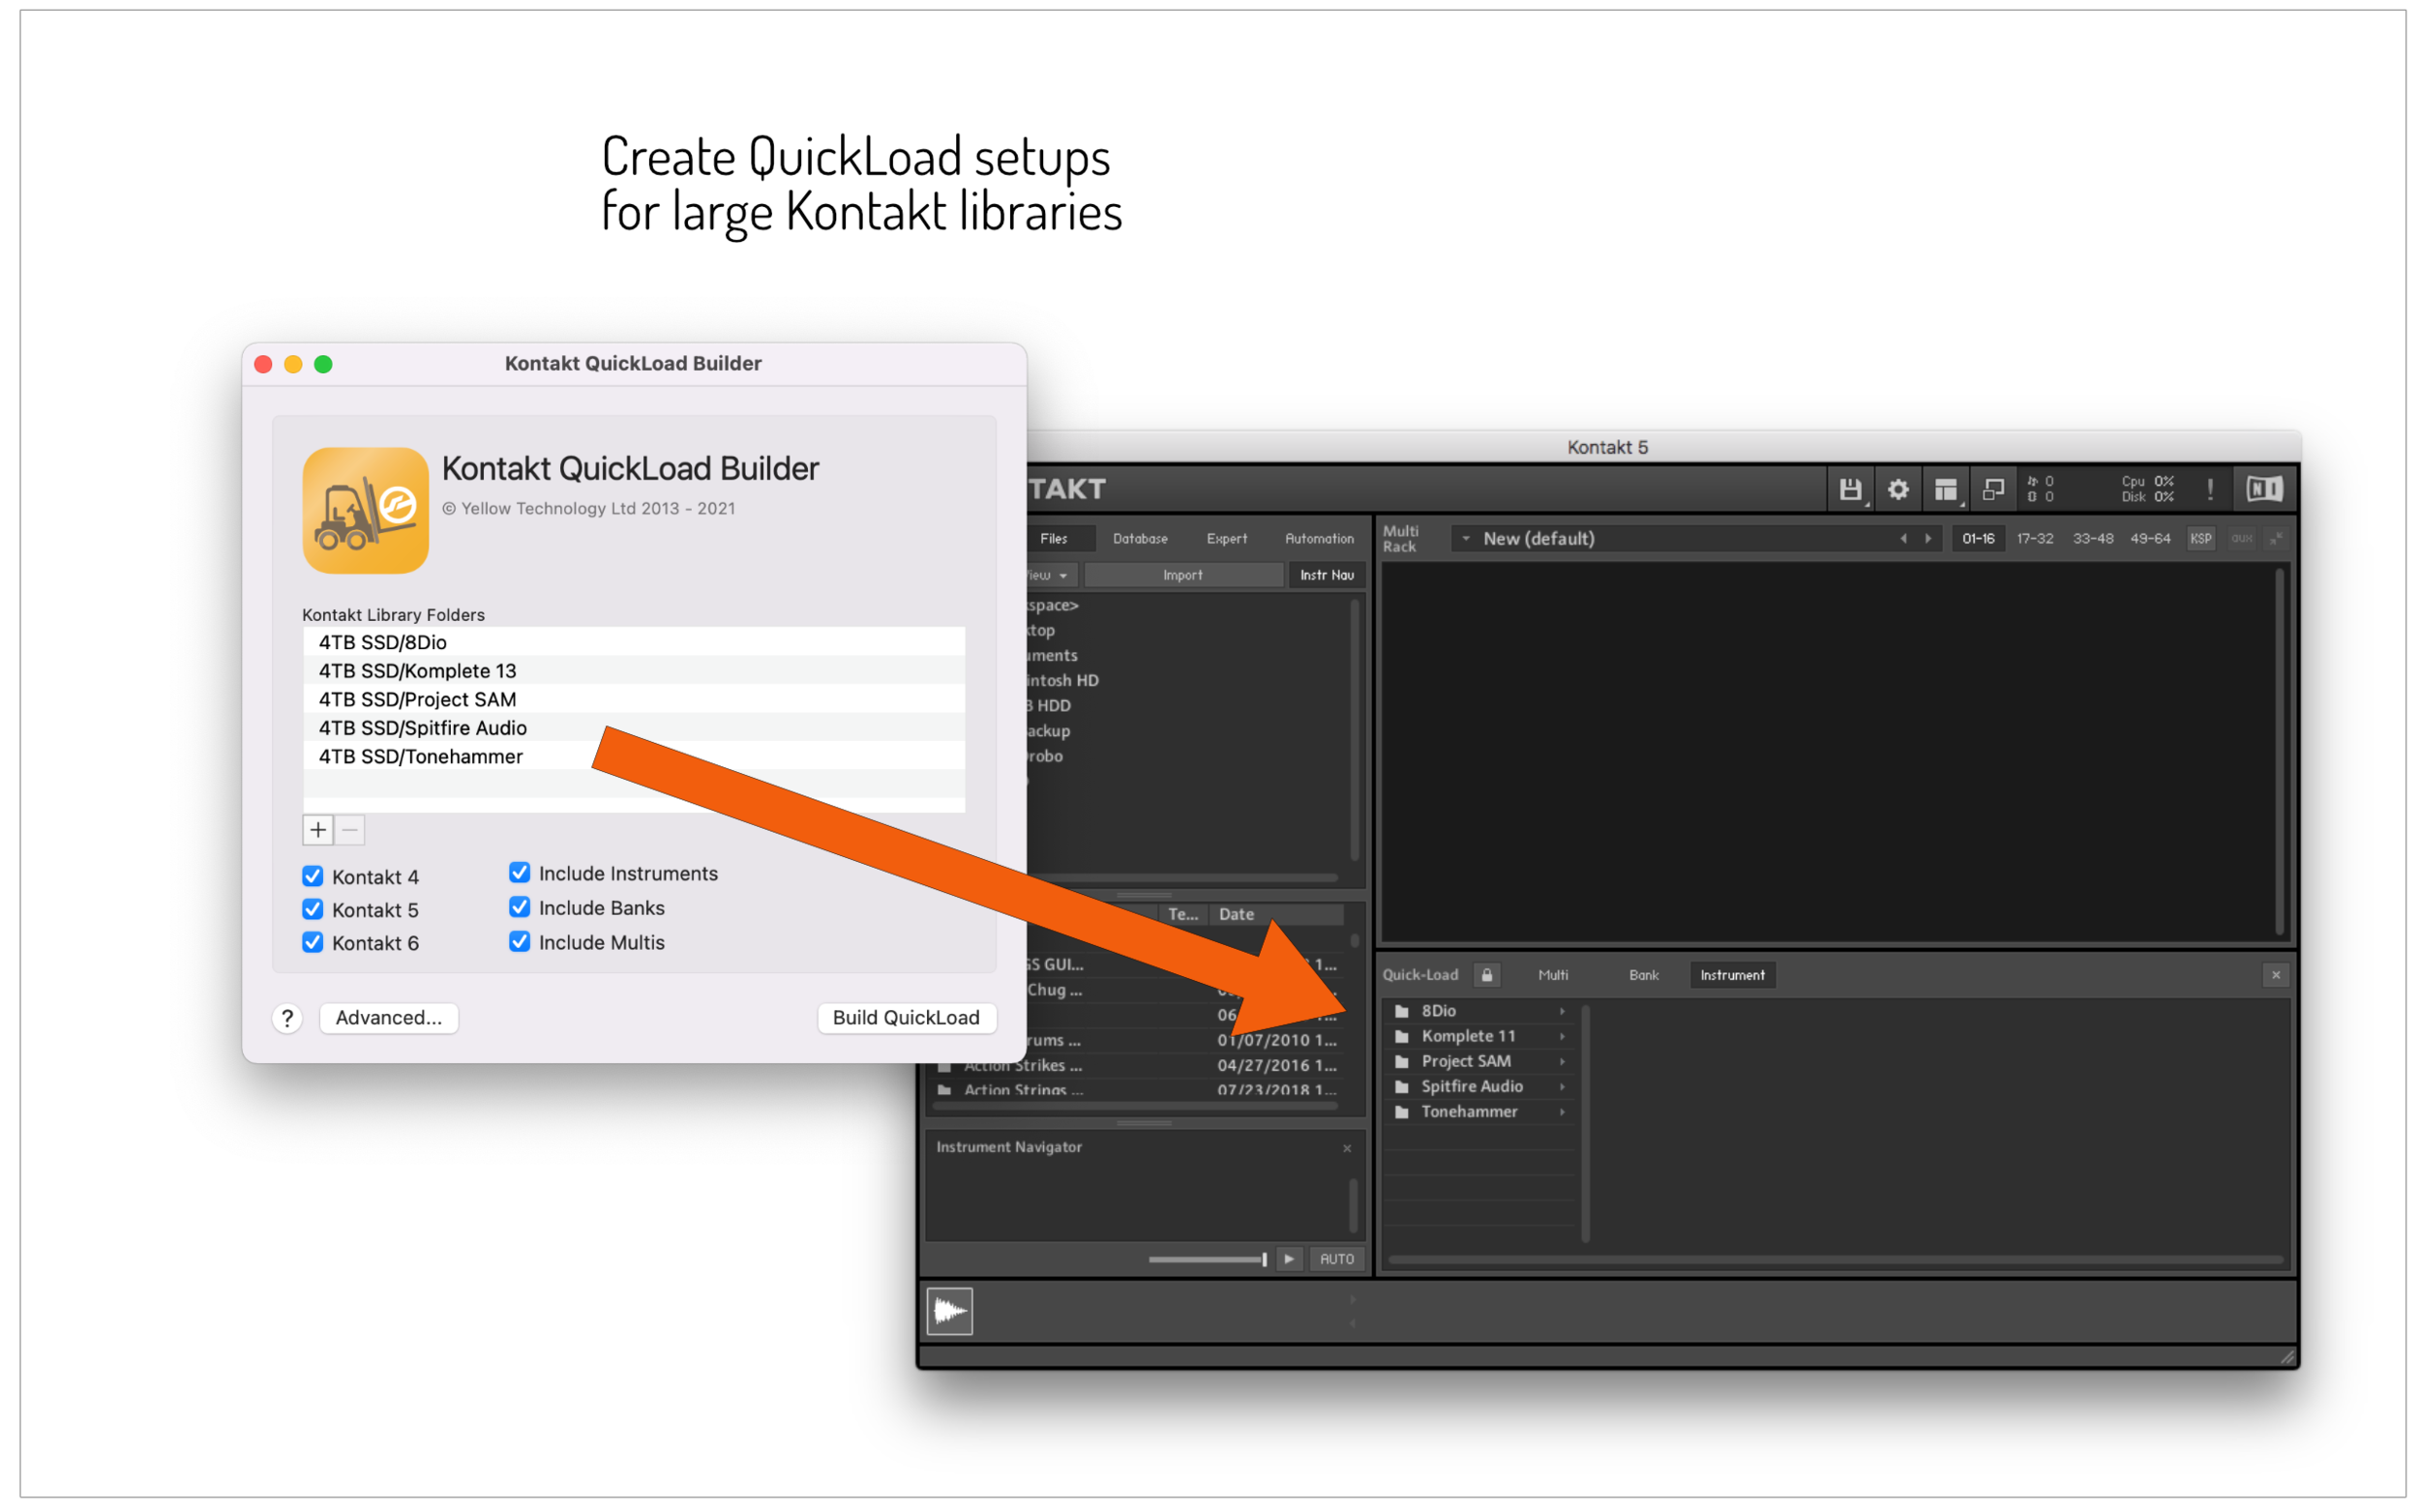Show rack page 17-32

[x=2034, y=538]
